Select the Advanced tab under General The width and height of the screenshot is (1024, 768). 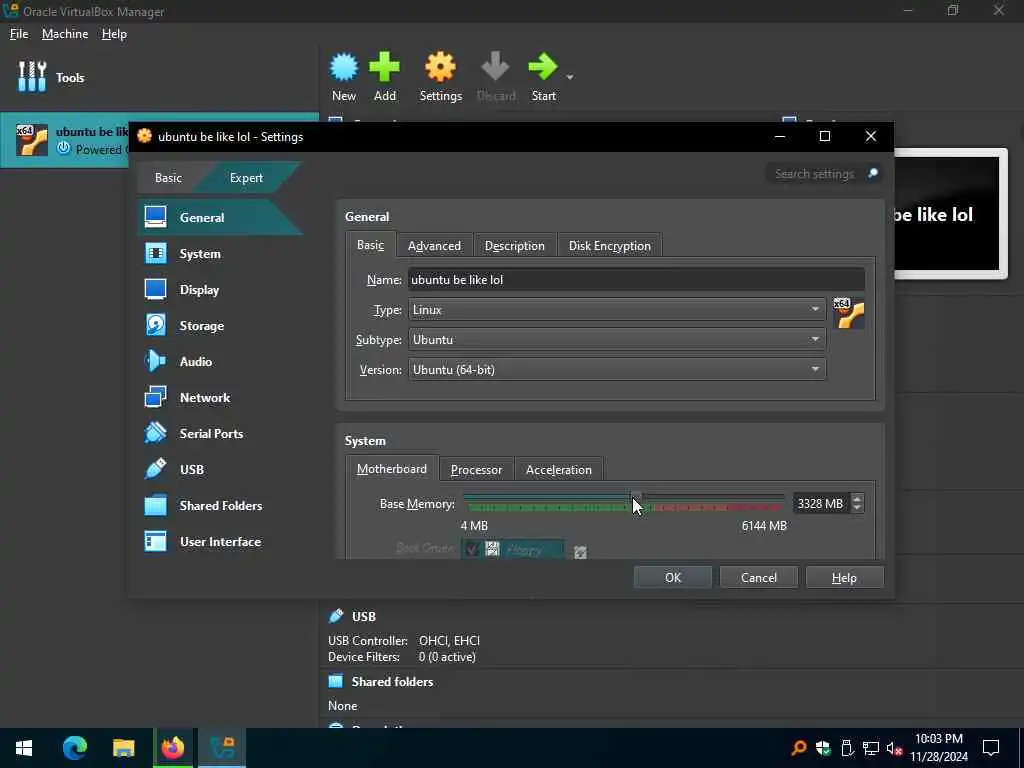pos(434,246)
